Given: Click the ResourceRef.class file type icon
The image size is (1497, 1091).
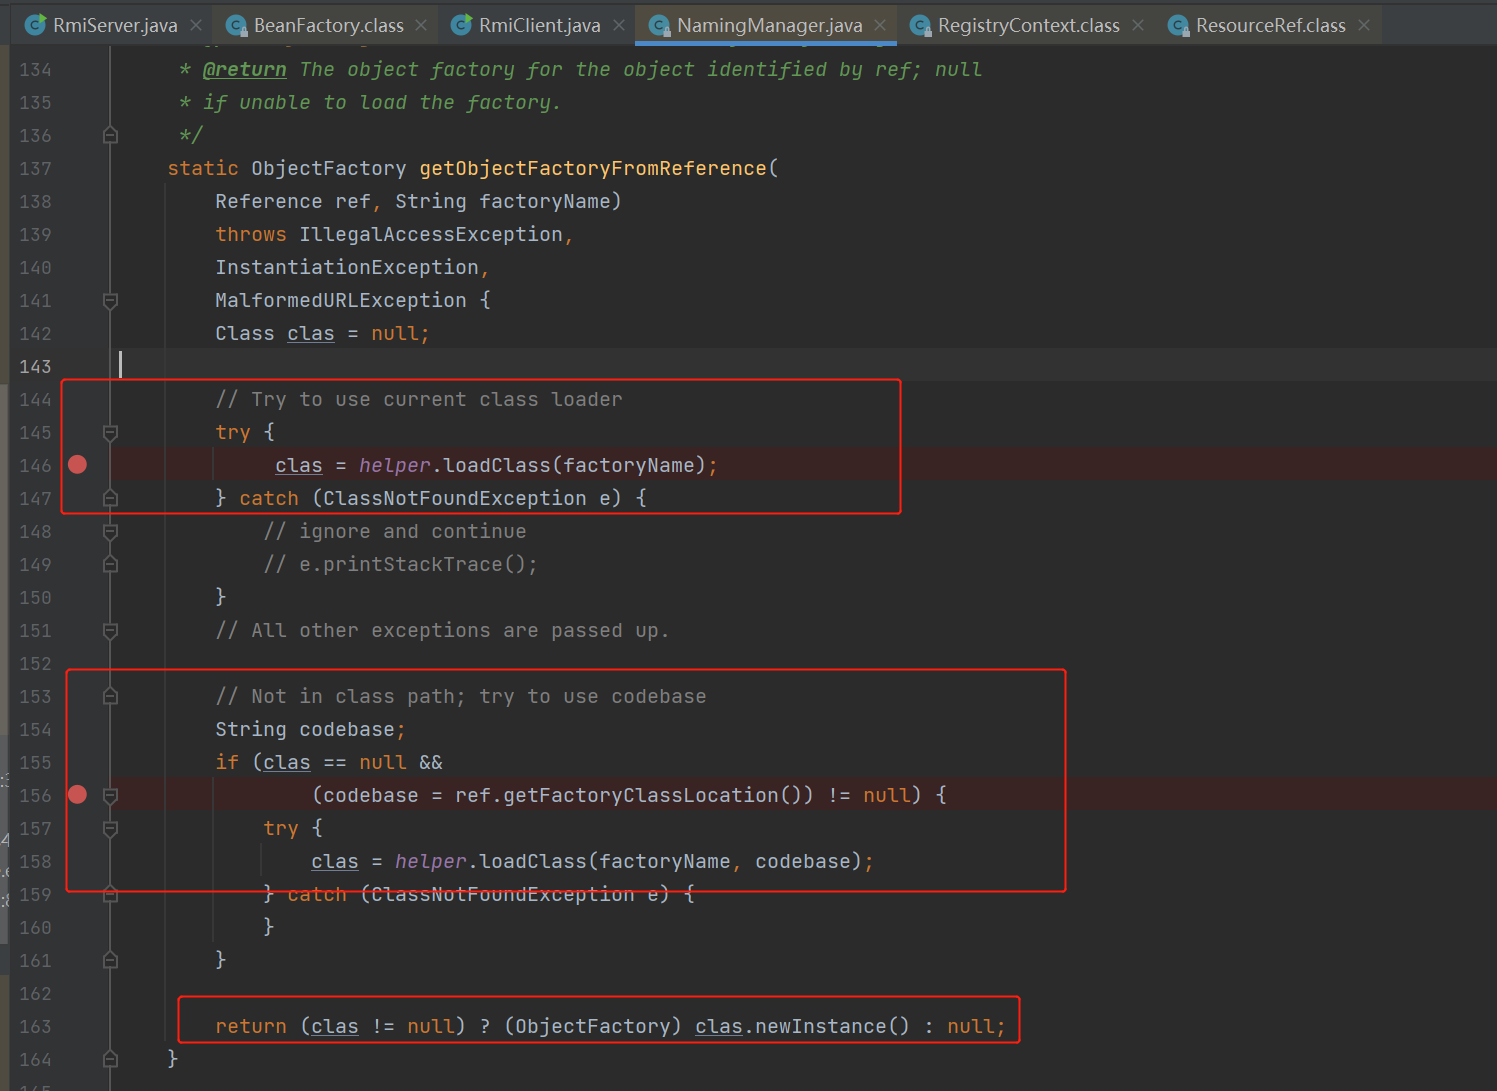Looking at the screenshot, I should [x=1178, y=25].
